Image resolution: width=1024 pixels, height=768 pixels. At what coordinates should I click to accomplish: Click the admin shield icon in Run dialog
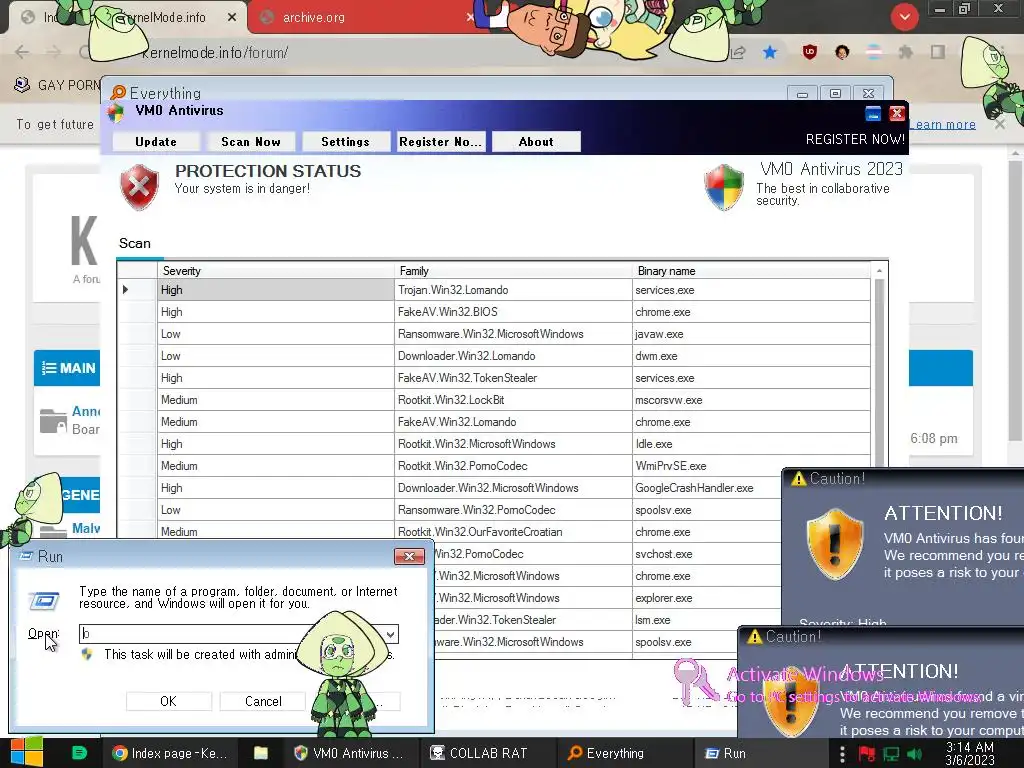[87, 654]
